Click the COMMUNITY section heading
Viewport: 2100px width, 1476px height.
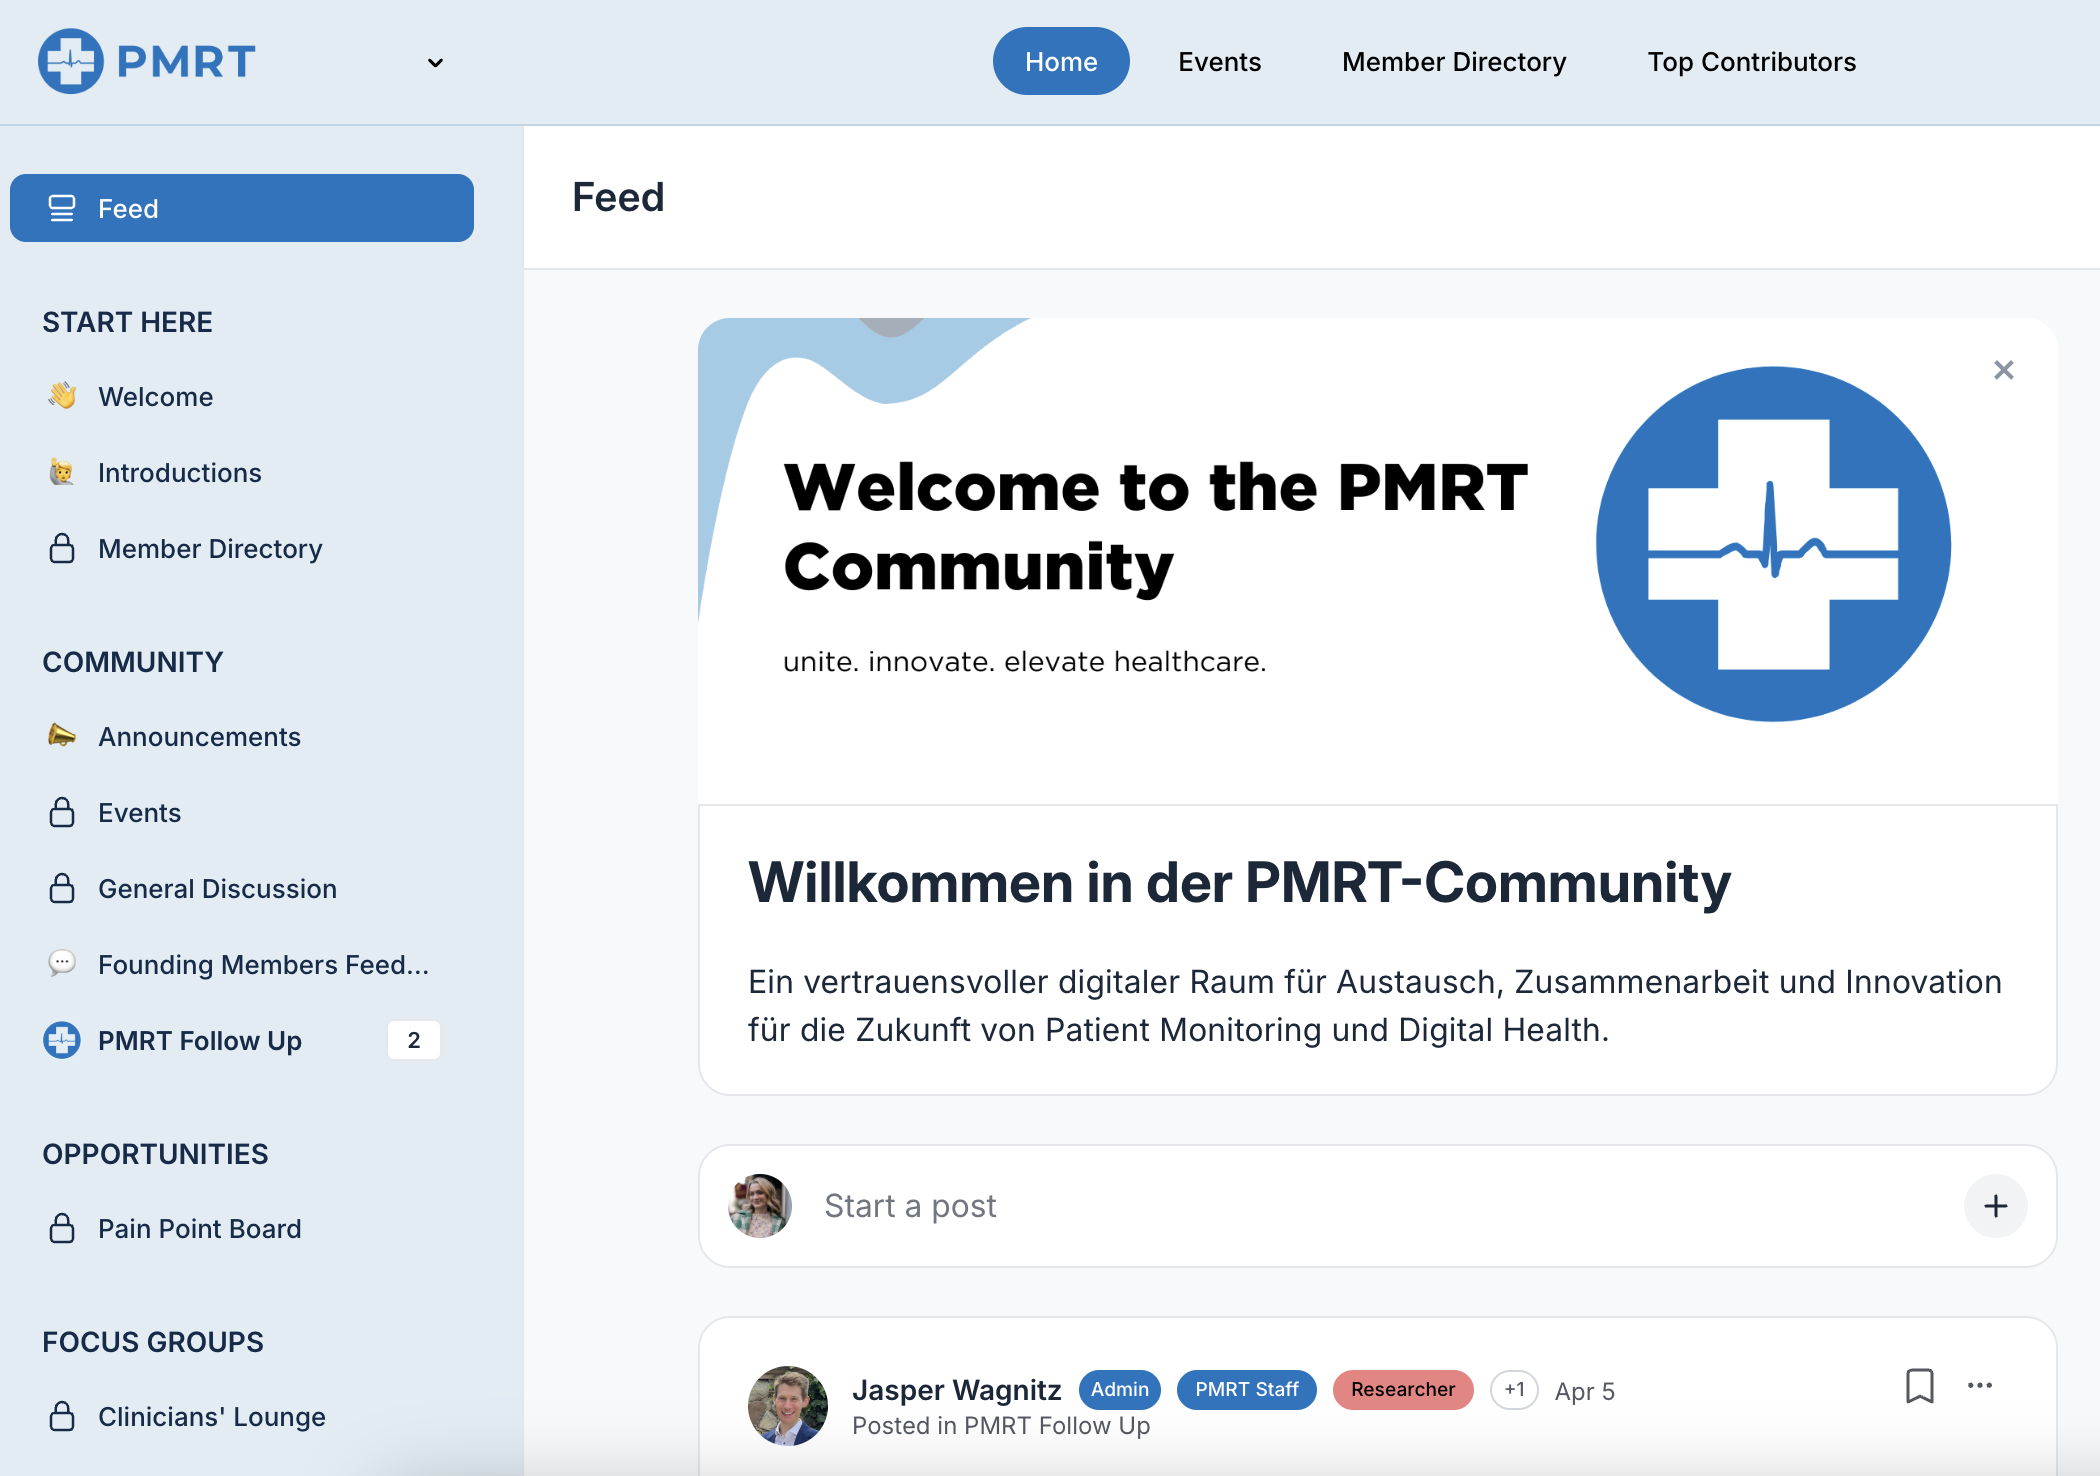coord(132,662)
